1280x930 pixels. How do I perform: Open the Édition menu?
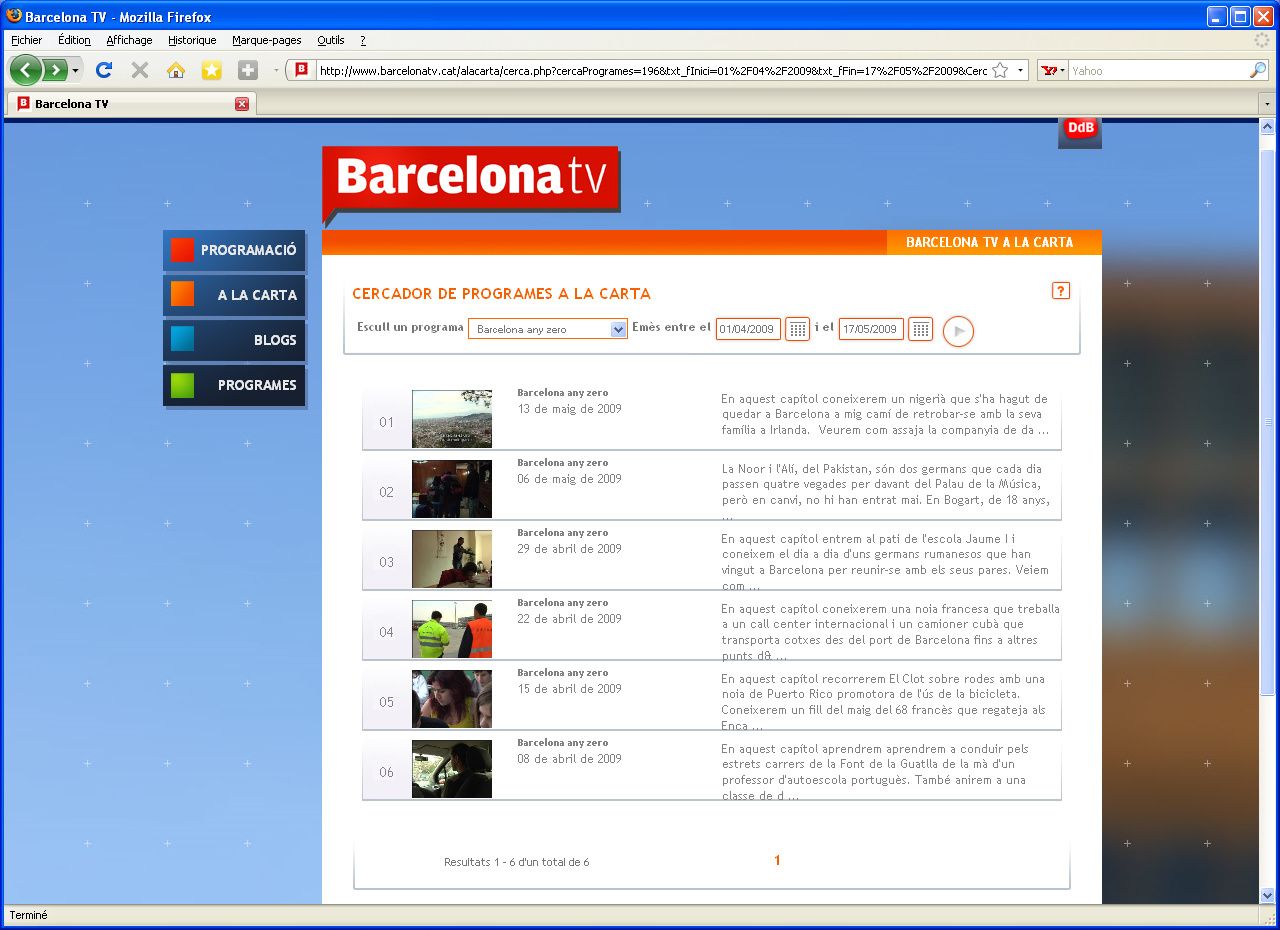click(x=74, y=40)
